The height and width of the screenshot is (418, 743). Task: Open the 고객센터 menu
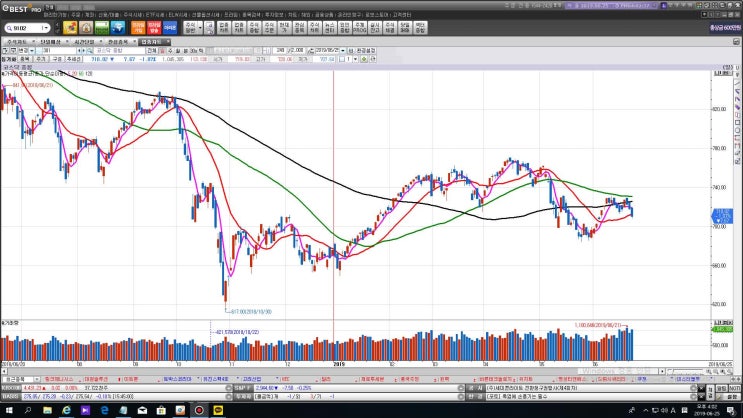tap(402, 15)
